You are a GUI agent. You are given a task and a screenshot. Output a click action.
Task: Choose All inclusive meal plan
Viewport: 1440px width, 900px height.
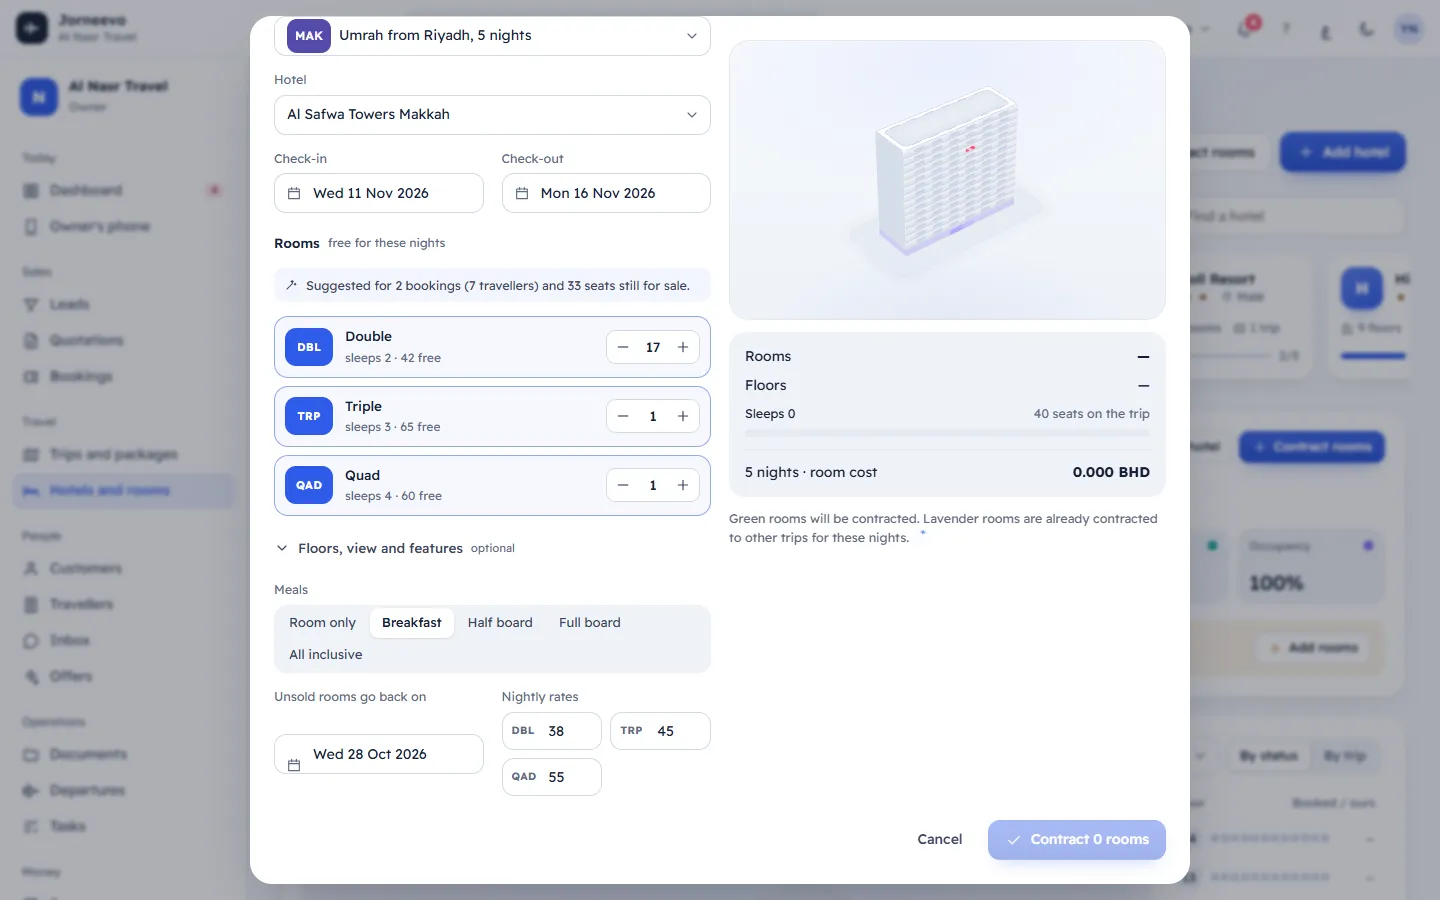point(326,654)
